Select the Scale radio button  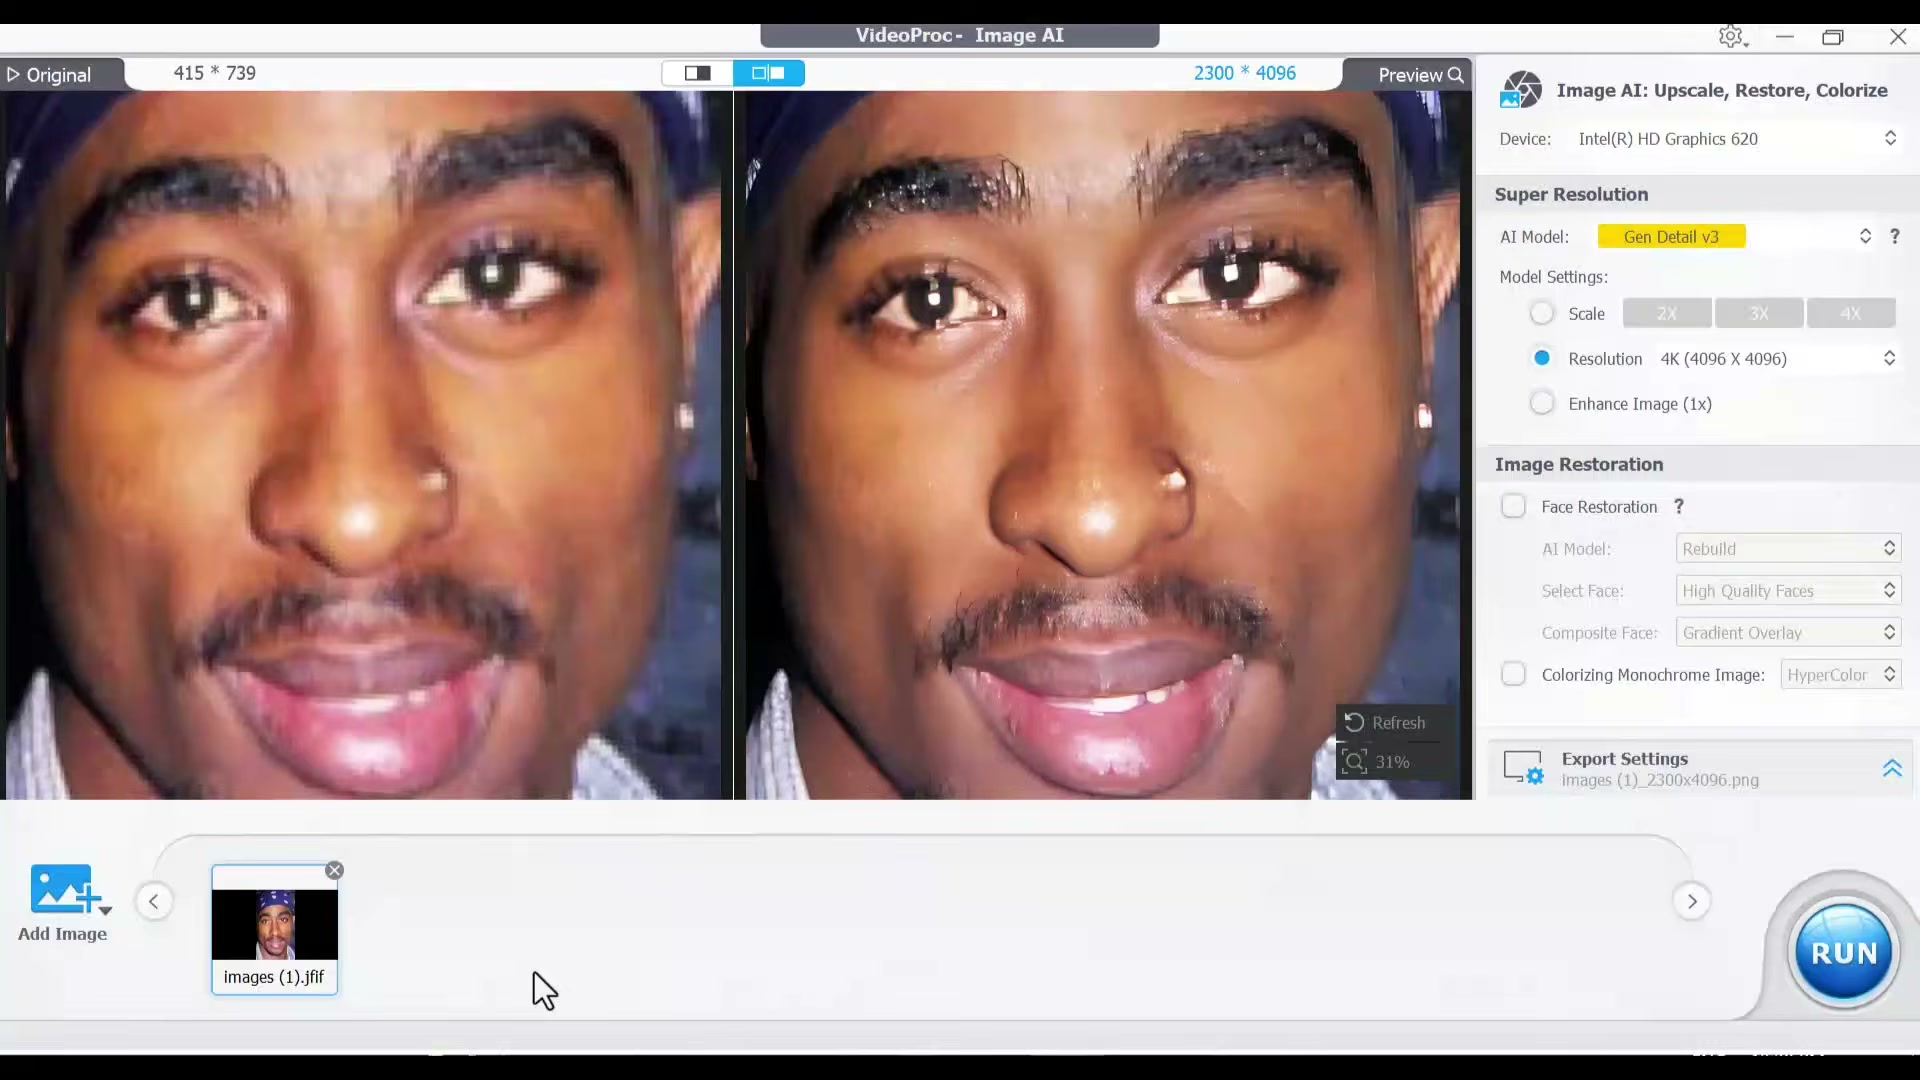(1542, 313)
